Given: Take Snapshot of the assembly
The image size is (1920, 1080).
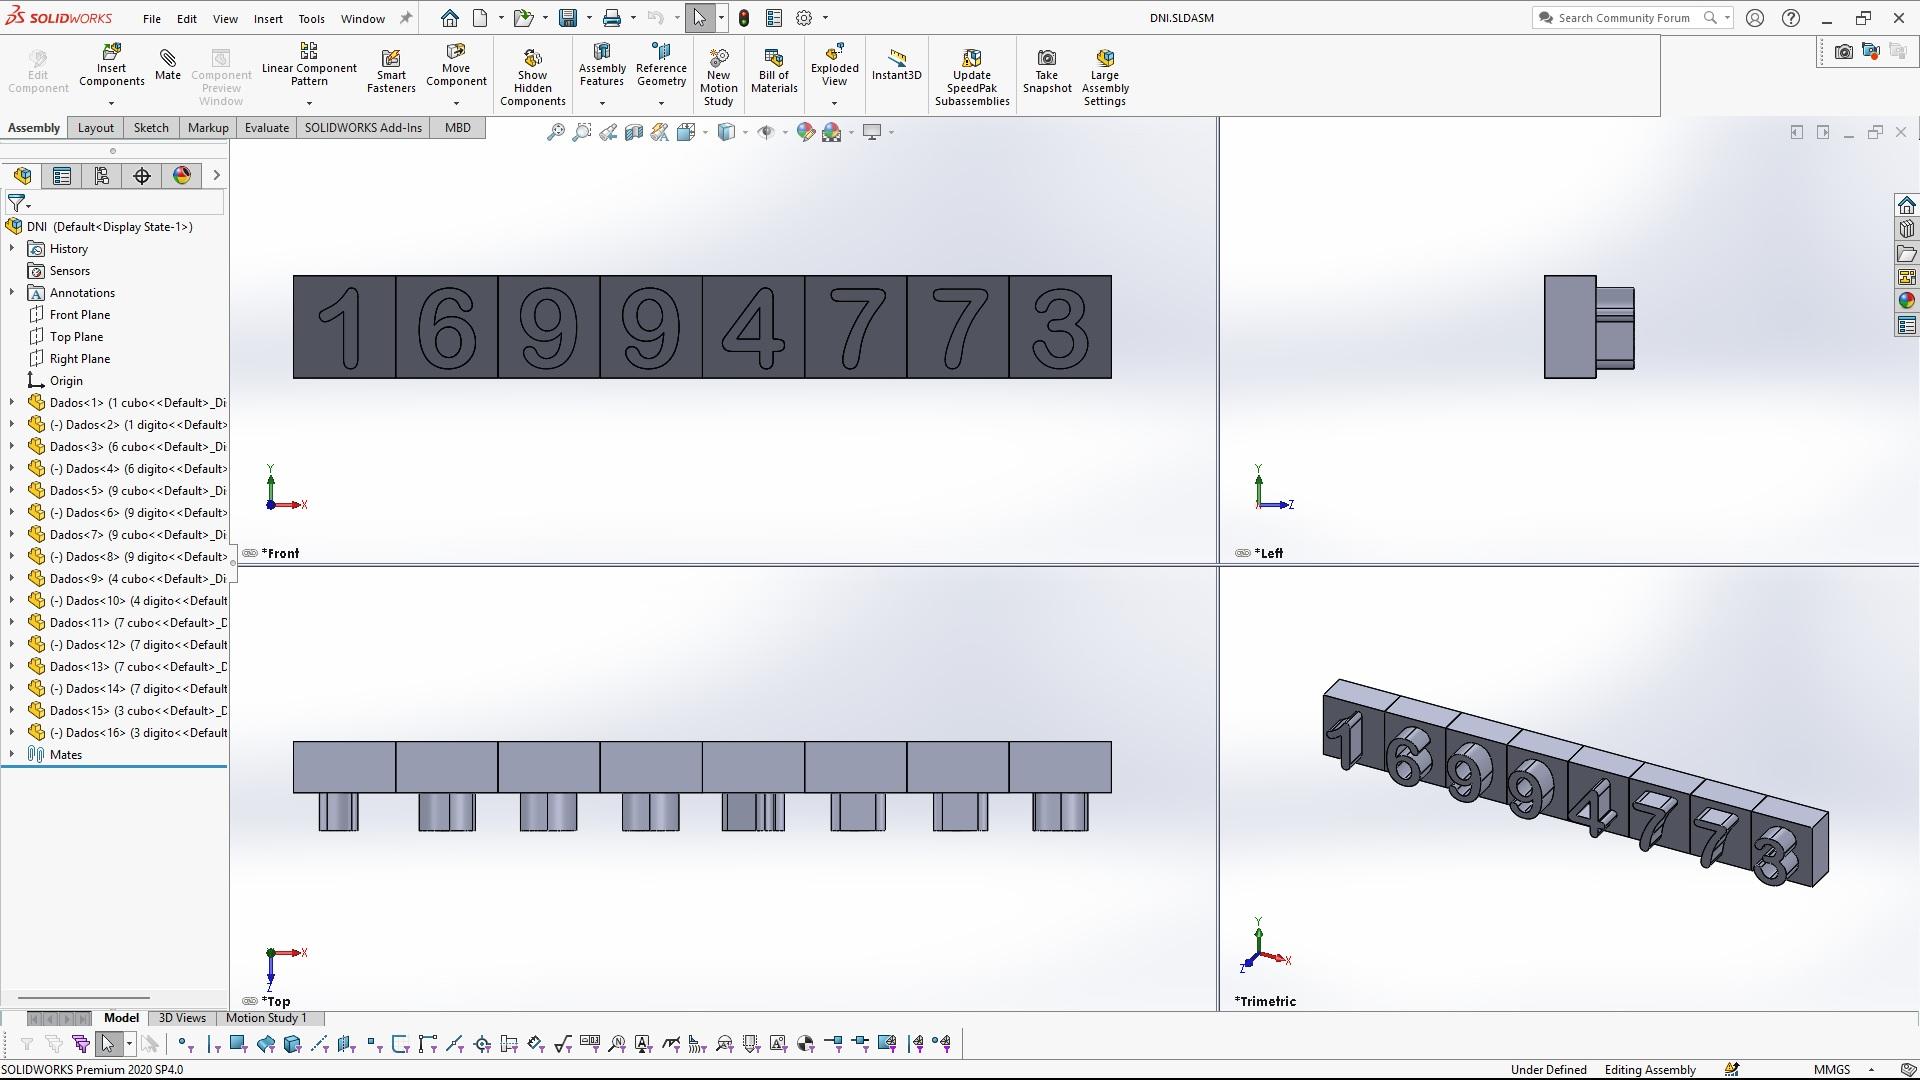Looking at the screenshot, I should [x=1047, y=72].
